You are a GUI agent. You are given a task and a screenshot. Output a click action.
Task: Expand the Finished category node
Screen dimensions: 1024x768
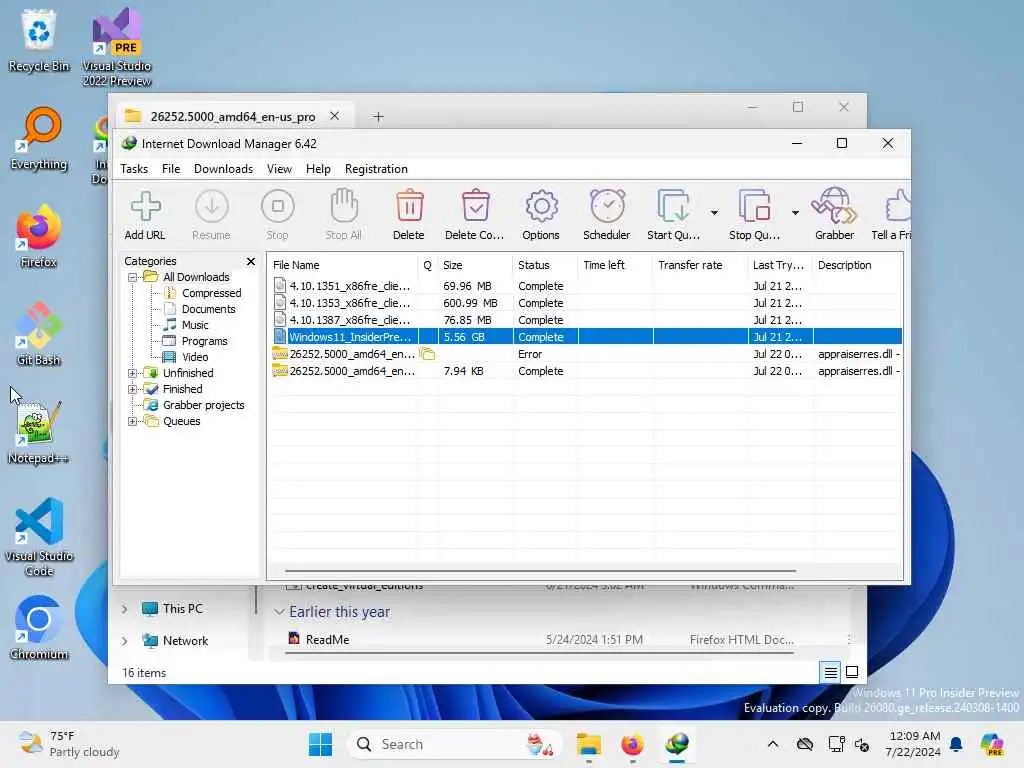coord(133,389)
